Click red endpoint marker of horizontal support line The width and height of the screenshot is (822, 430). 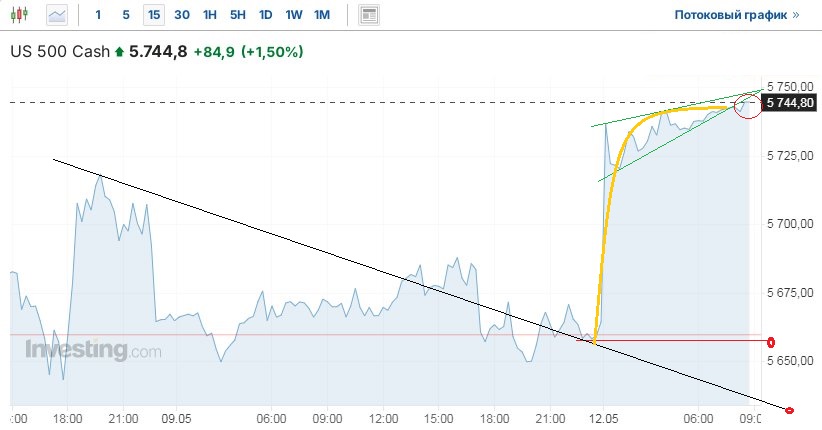pos(771,342)
